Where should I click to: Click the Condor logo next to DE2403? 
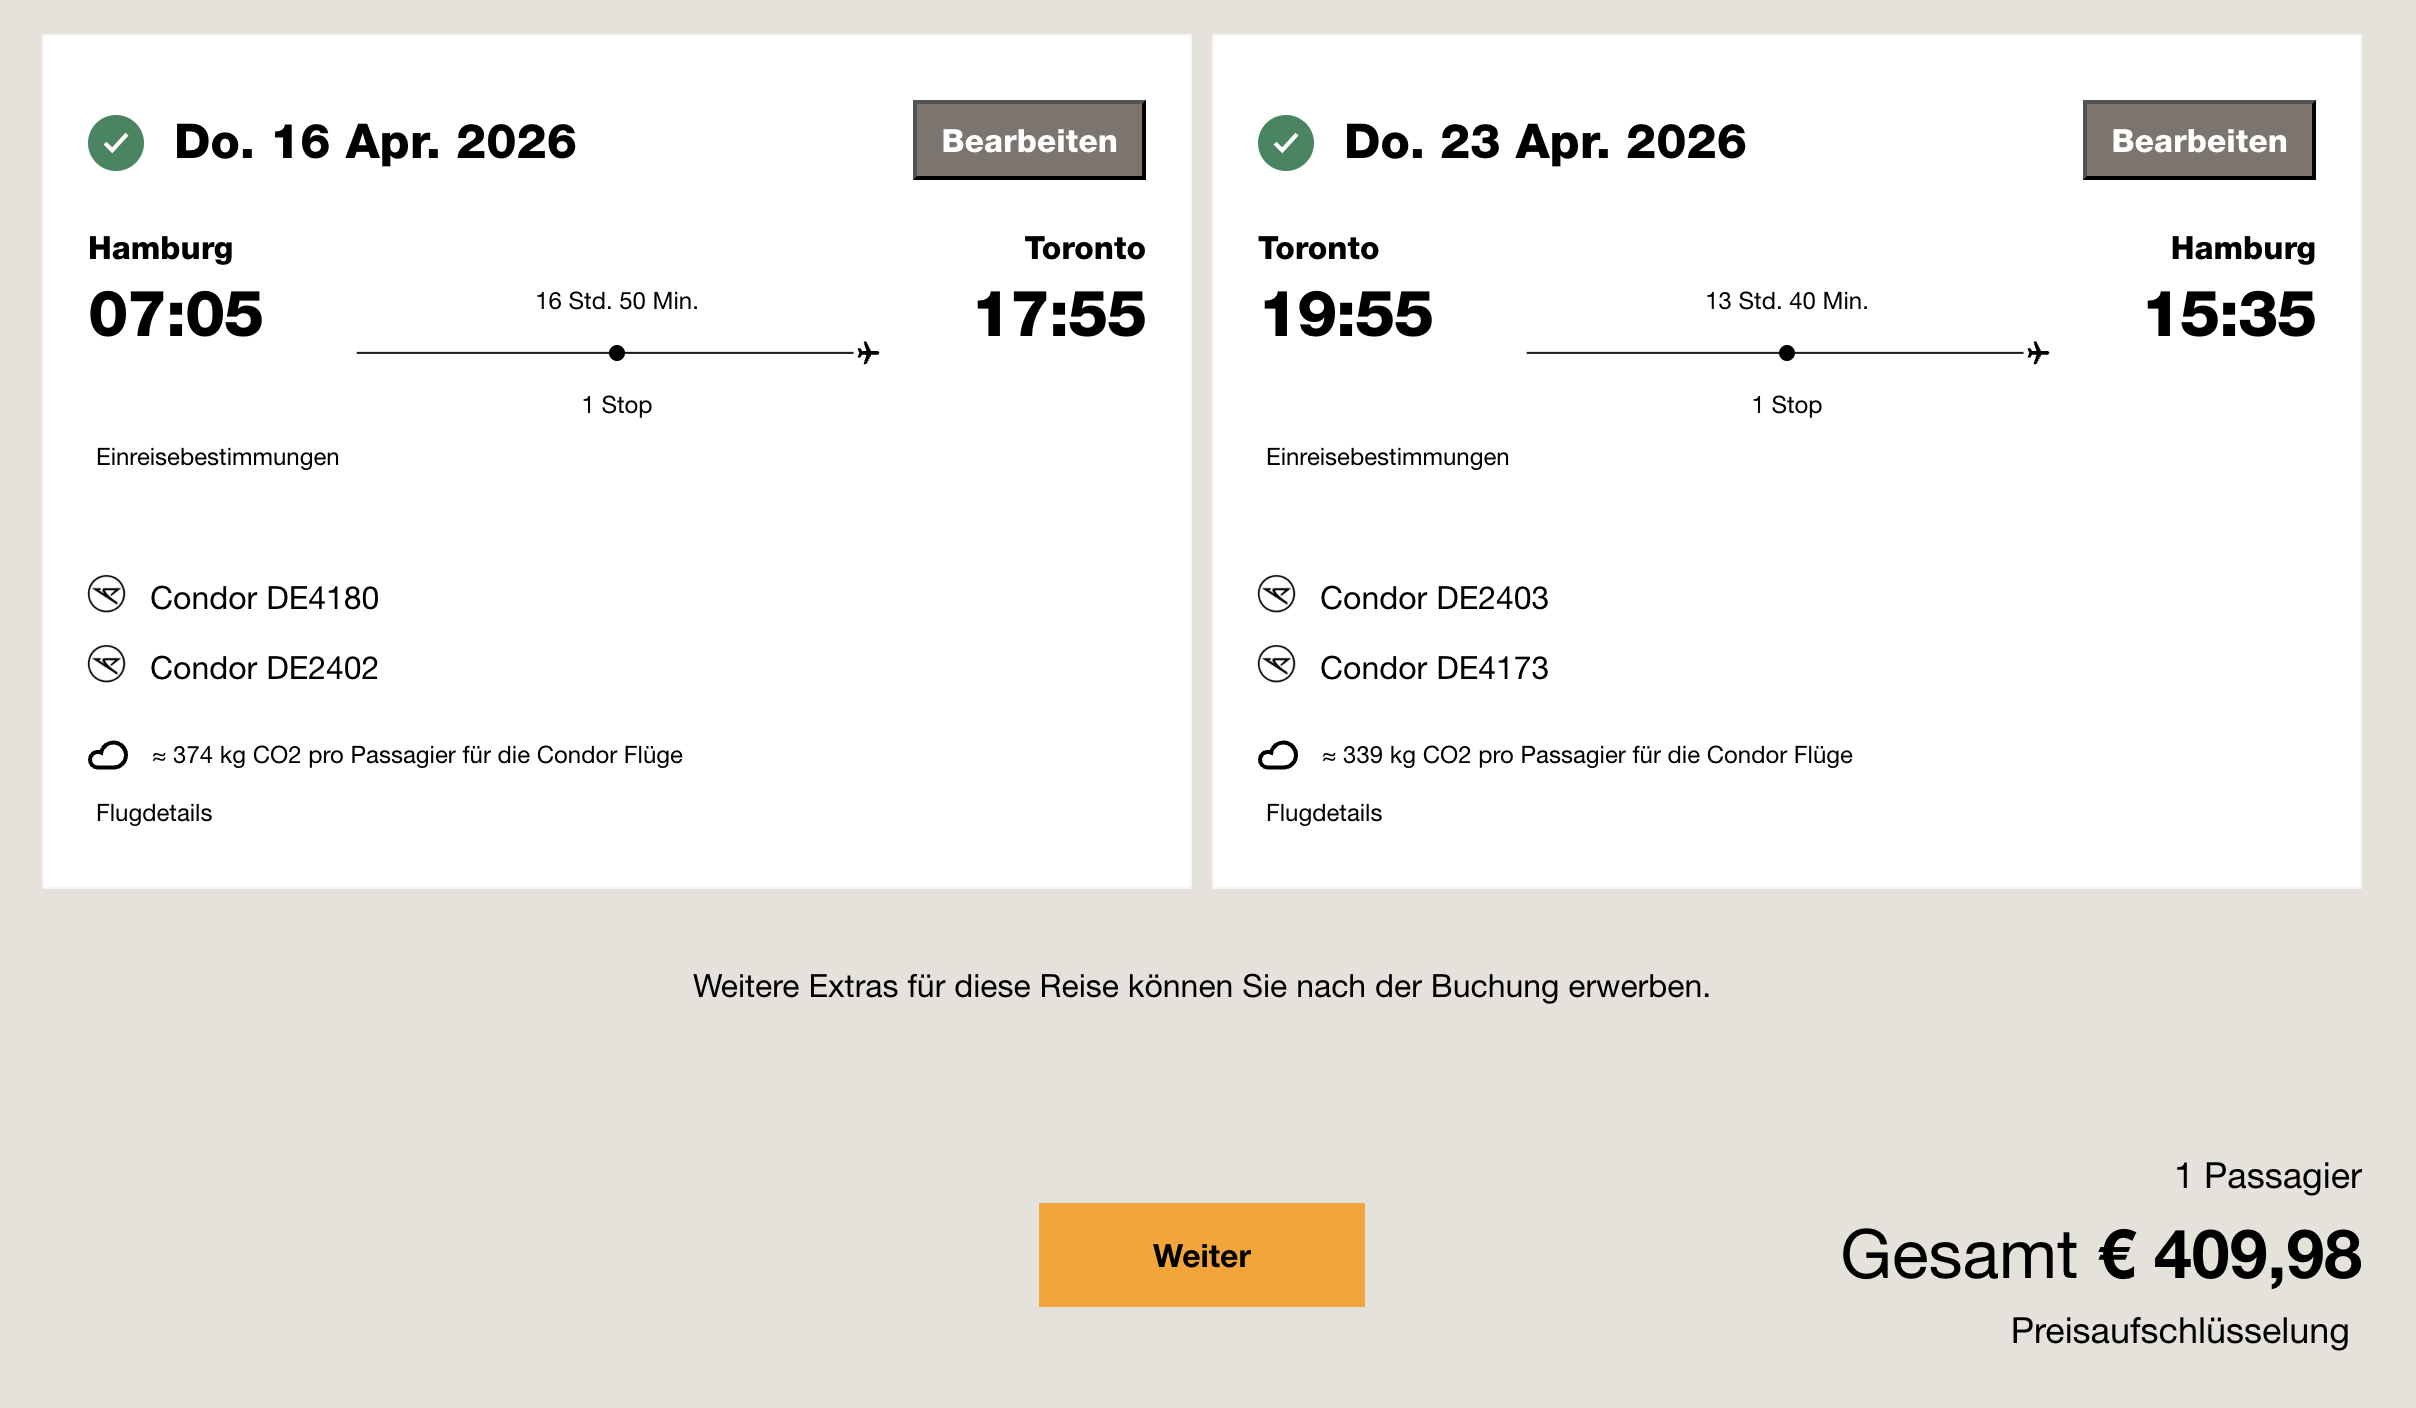(1277, 595)
